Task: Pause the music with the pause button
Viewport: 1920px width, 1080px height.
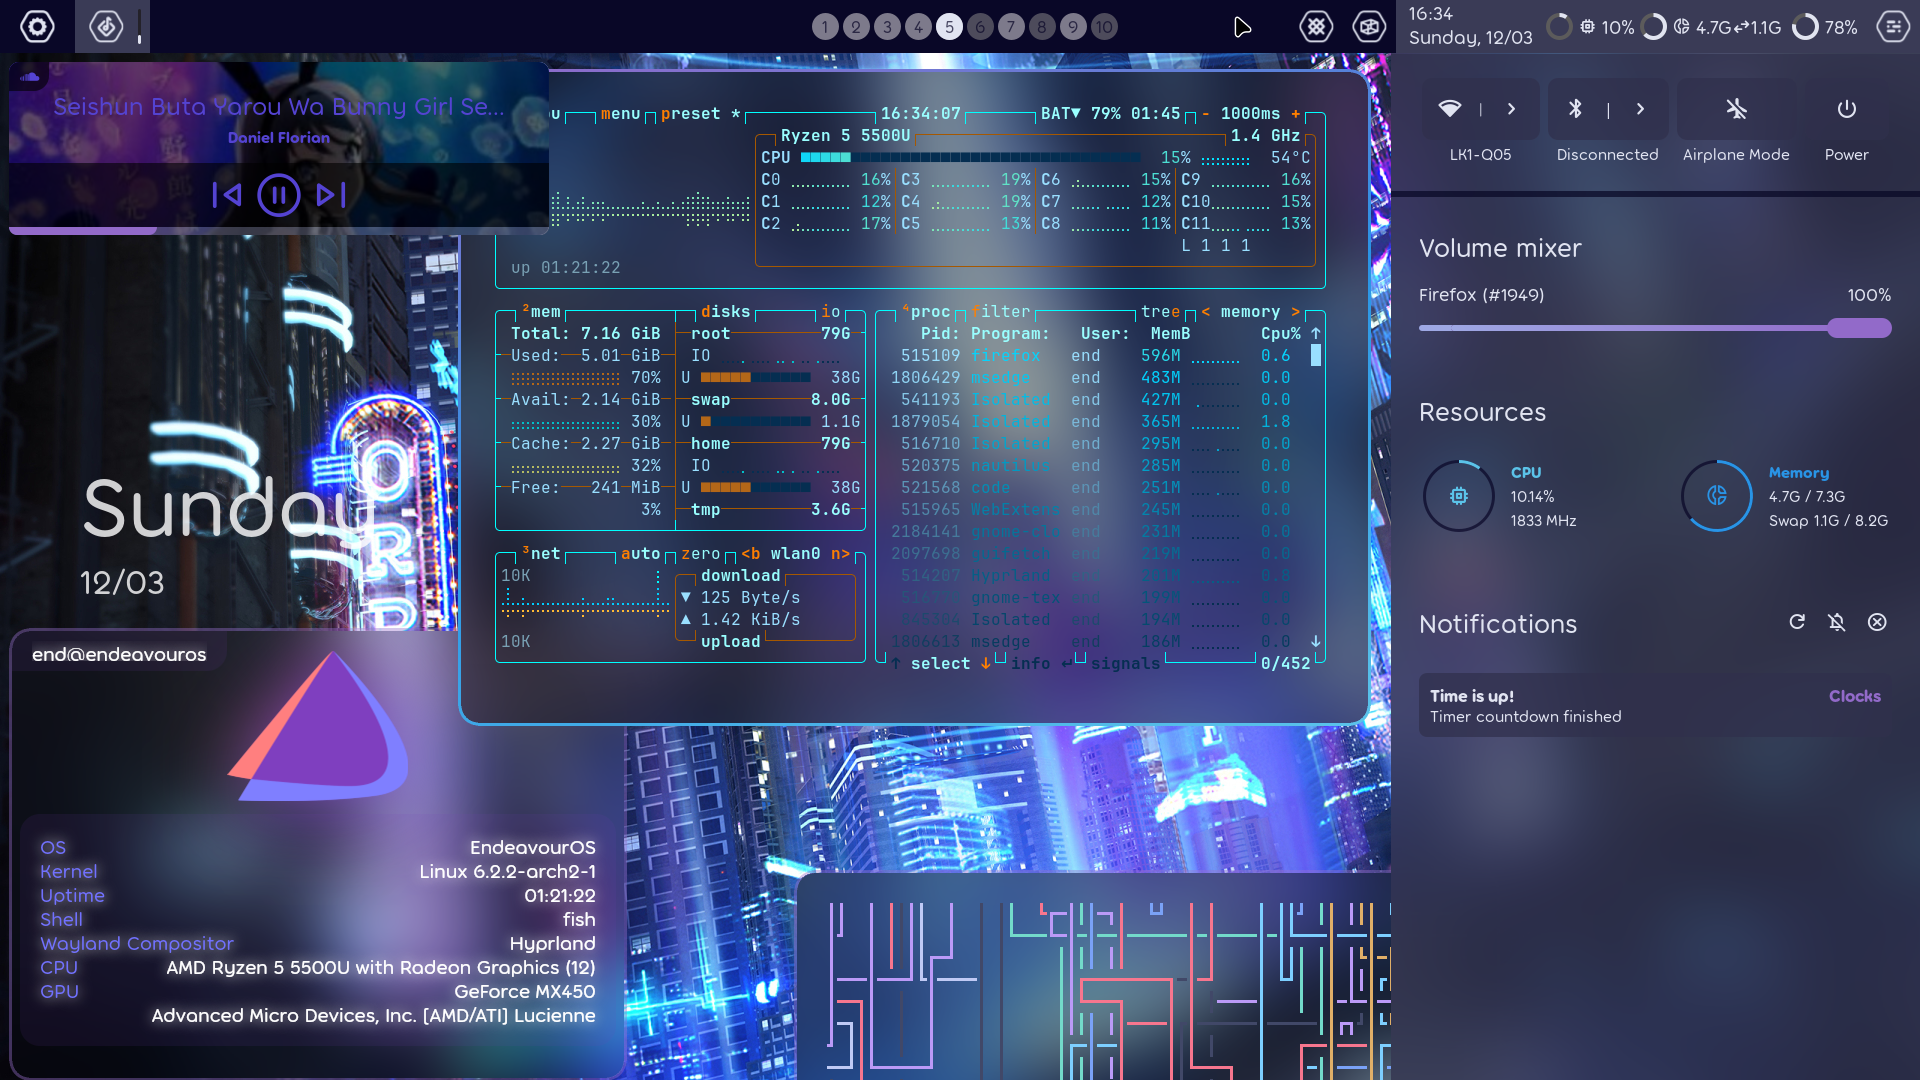Action: click(278, 195)
